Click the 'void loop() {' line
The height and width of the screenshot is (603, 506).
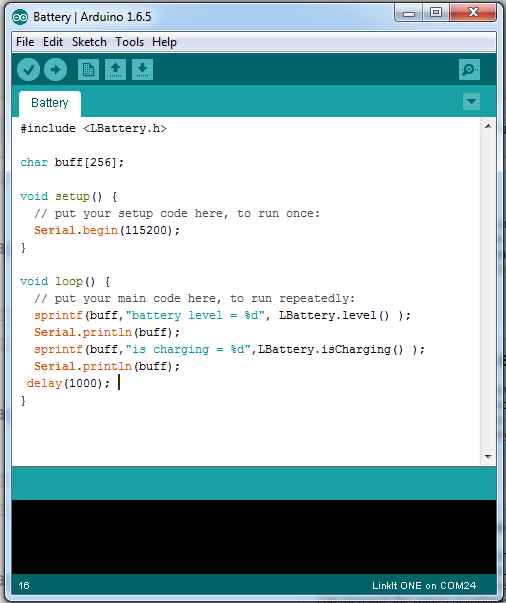pyautogui.click(x=65, y=281)
